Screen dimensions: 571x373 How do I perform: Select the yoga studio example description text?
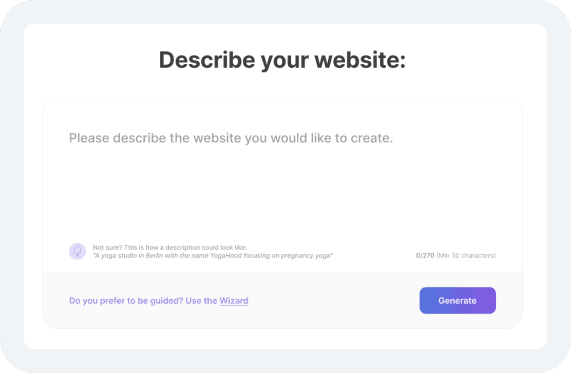click(x=213, y=256)
